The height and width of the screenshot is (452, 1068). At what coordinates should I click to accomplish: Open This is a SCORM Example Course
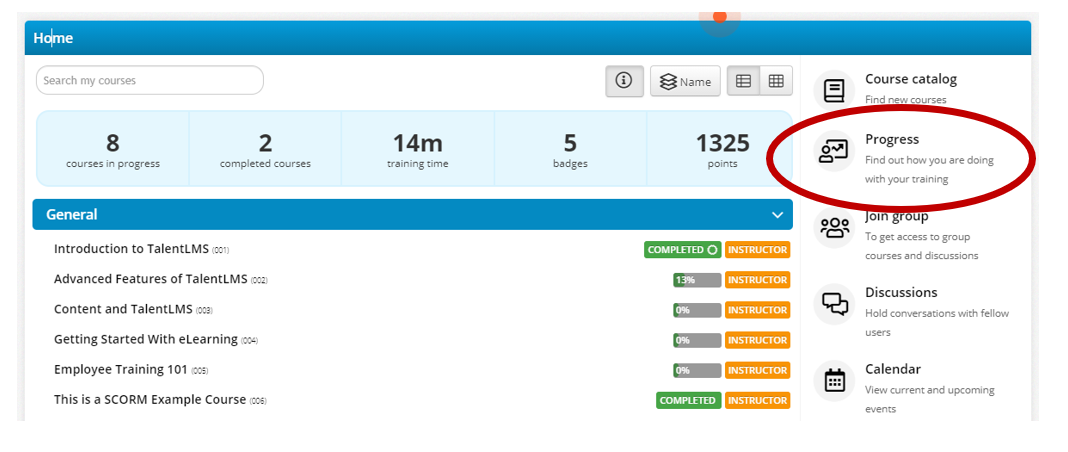point(150,400)
